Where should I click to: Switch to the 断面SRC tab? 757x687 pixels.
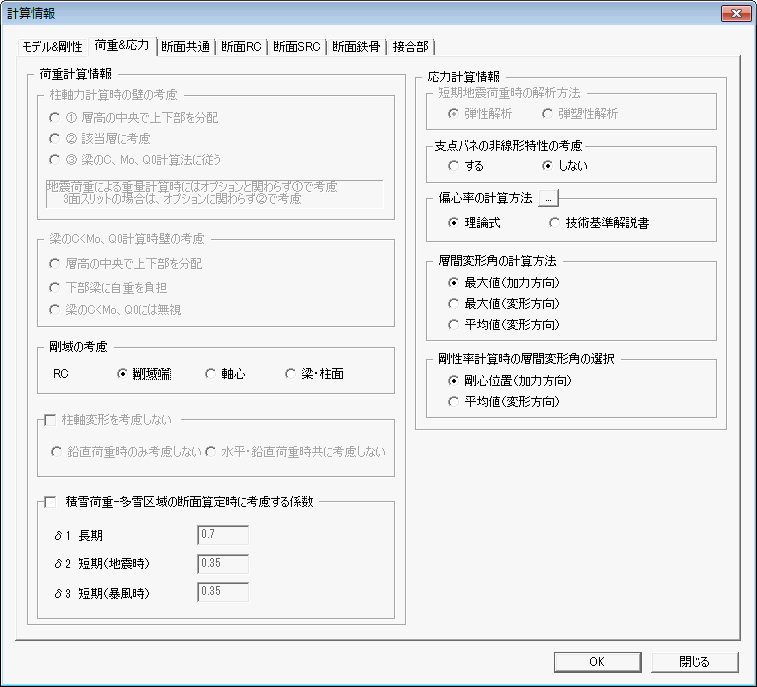click(x=298, y=48)
